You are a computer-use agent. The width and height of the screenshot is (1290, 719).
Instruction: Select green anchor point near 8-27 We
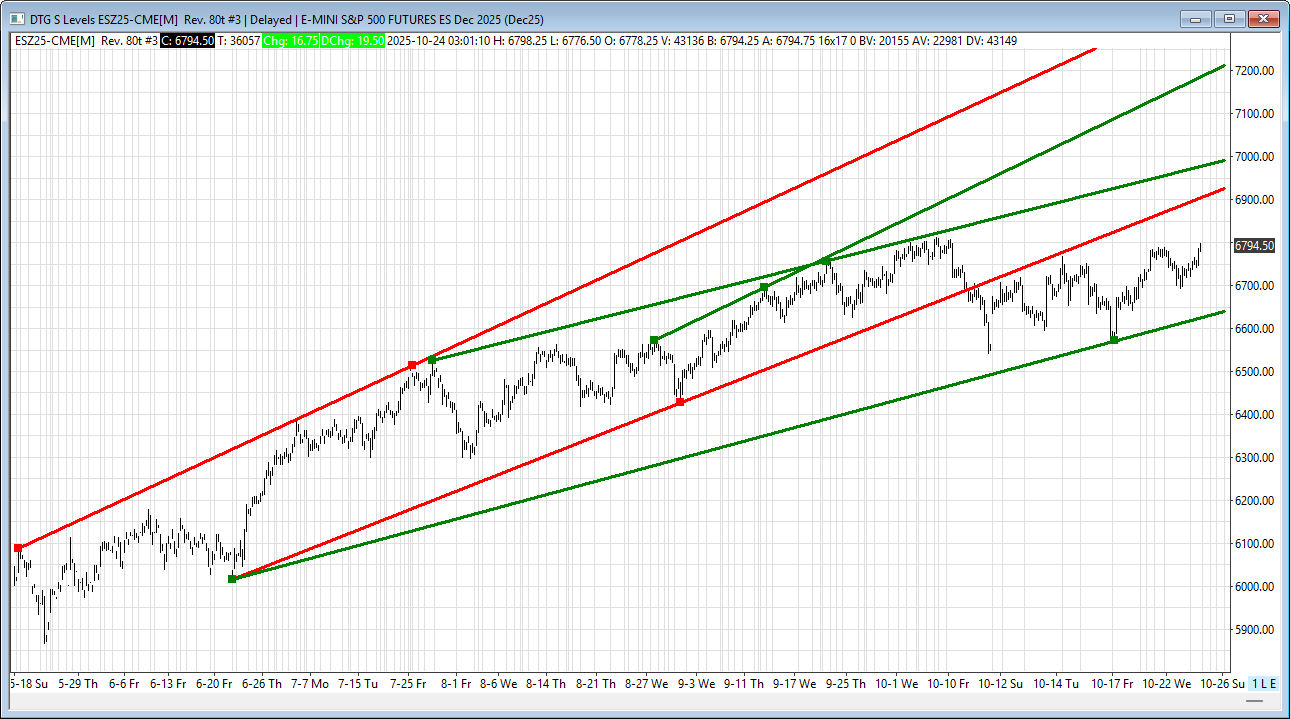click(x=654, y=340)
